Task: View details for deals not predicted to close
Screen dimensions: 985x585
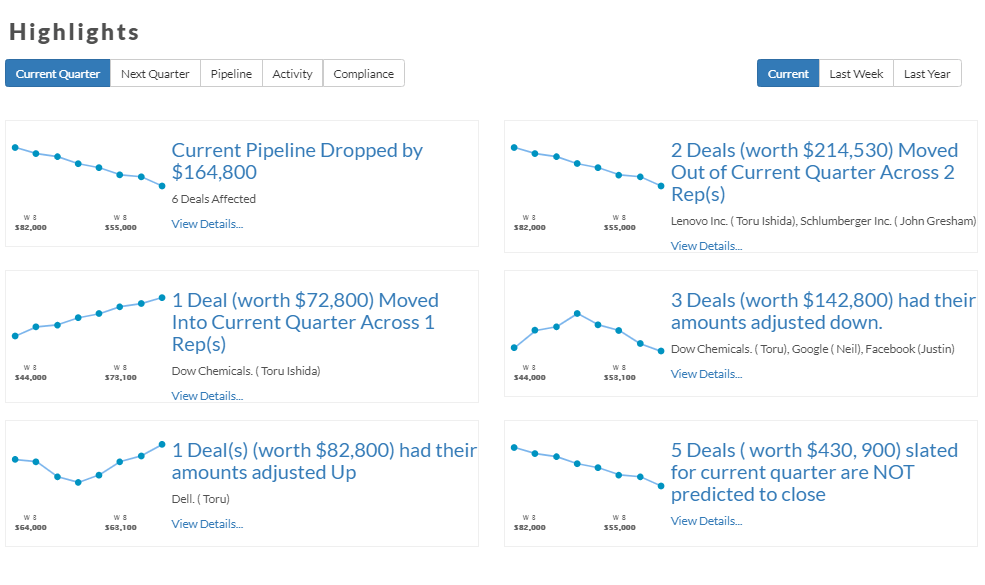Action: pyautogui.click(x=706, y=521)
